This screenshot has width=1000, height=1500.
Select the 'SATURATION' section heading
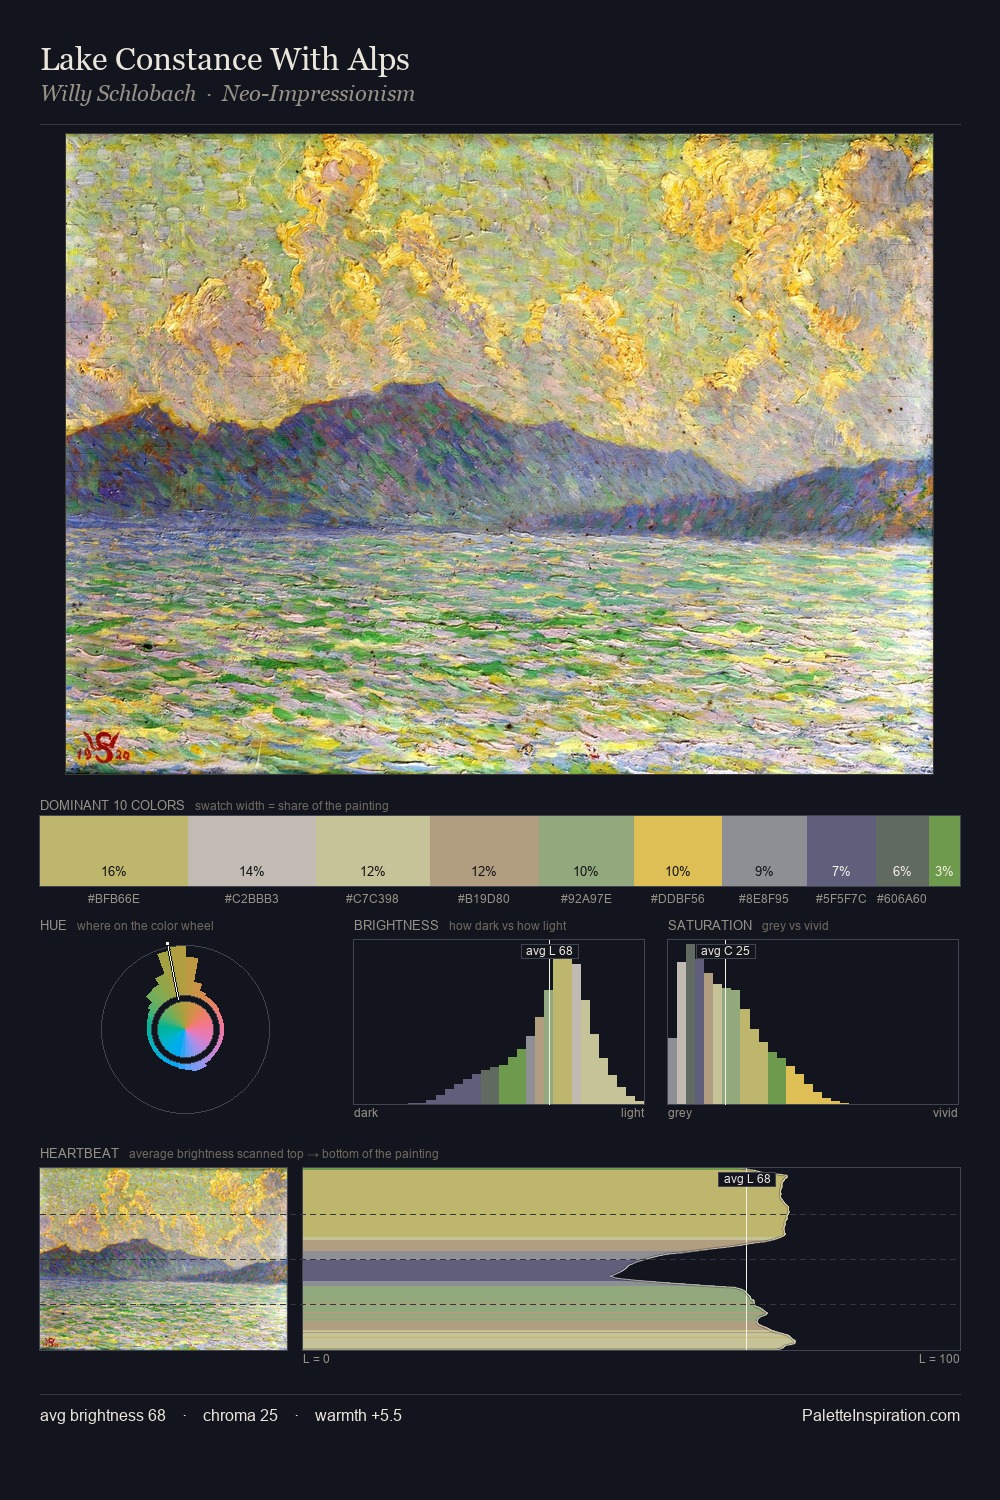[x=710, y=925]
